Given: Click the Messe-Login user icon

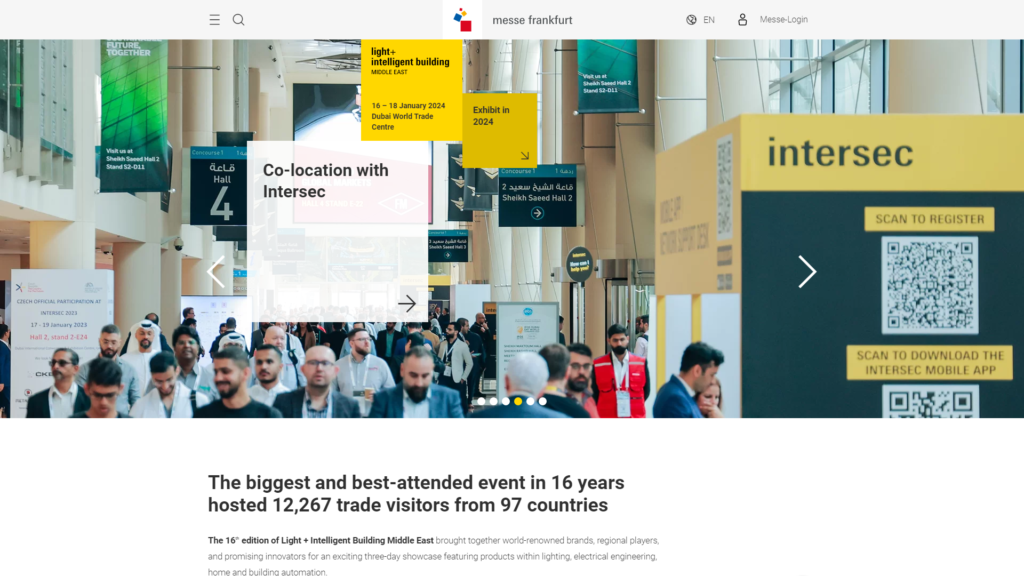Looking at the screenshot, I should click(743, 20).
